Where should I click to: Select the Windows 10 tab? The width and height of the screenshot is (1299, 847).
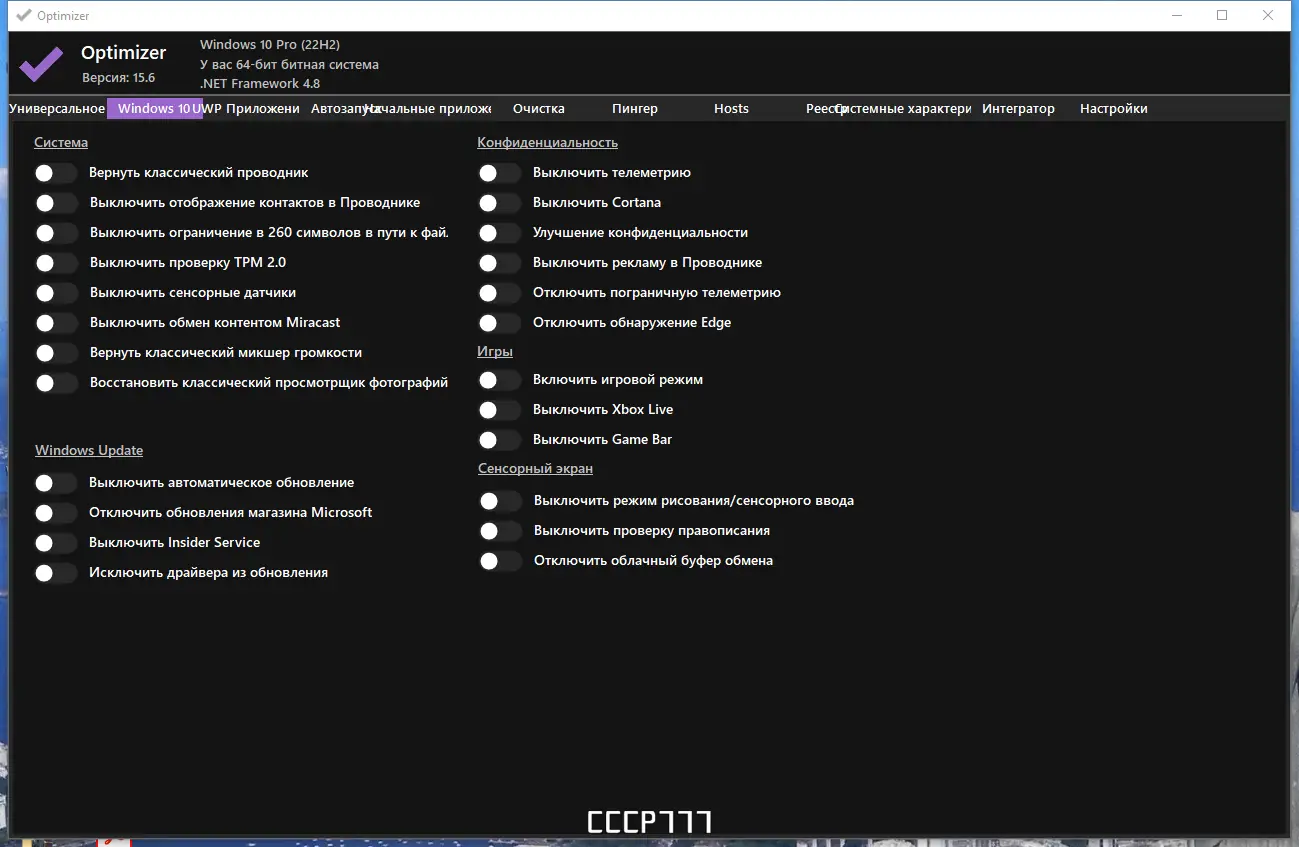coord(155,108)
